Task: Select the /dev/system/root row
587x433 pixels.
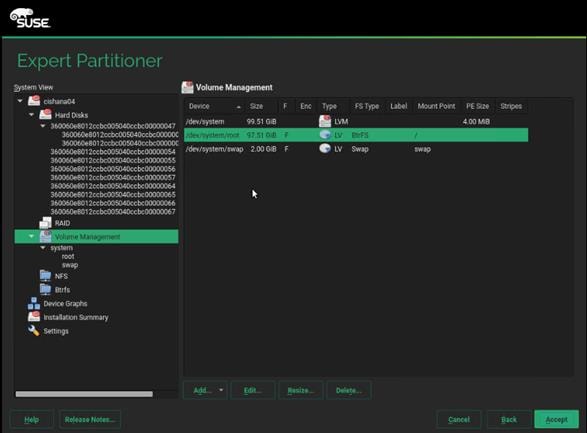Action: click(x=356, y=135)
